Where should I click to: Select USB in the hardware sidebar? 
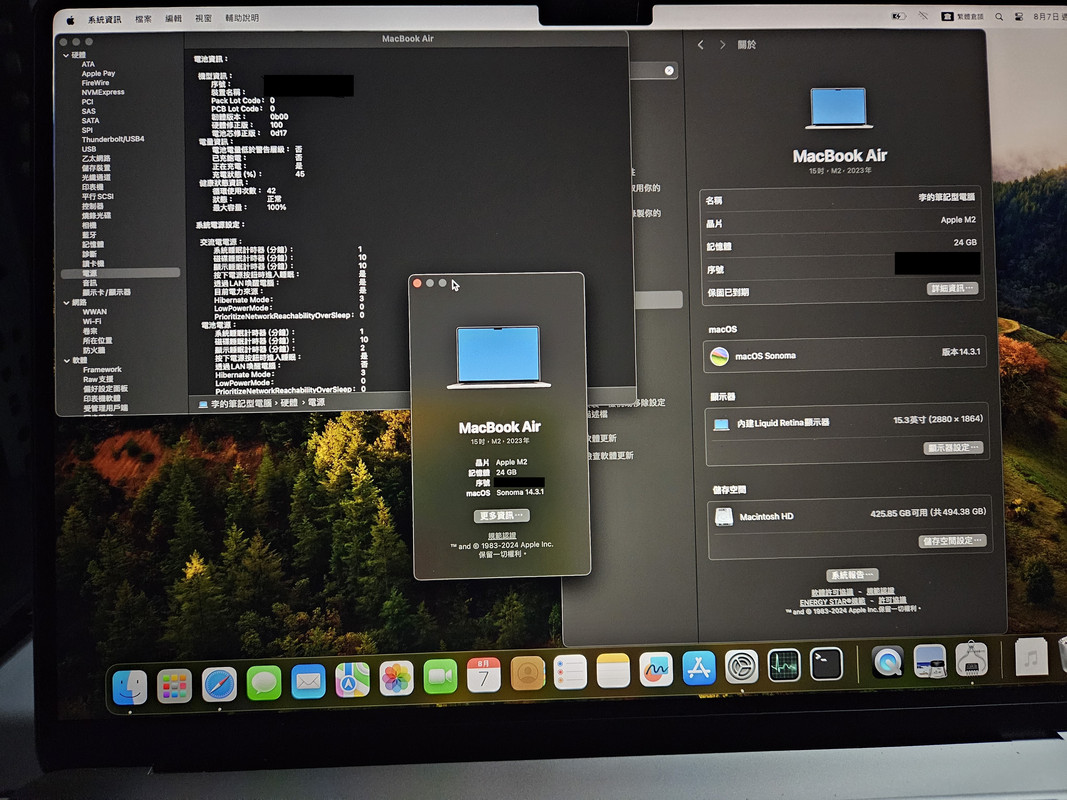[89, 148]
